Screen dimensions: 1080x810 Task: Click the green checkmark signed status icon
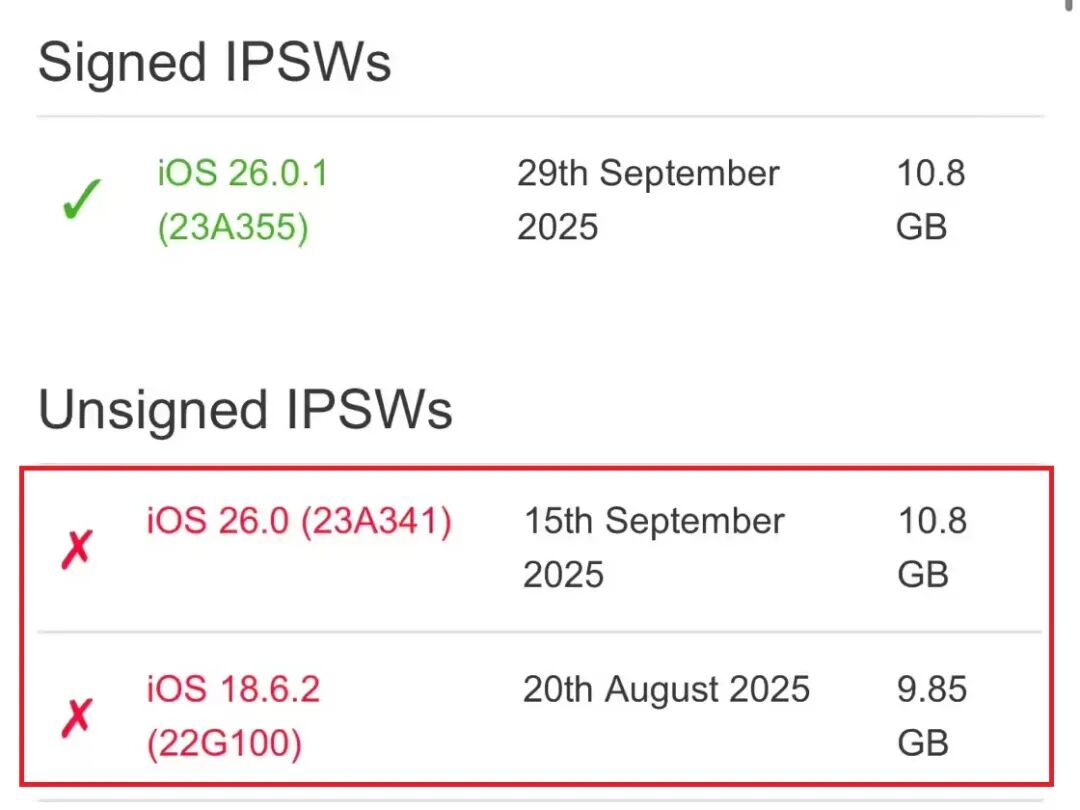(80, 200)
